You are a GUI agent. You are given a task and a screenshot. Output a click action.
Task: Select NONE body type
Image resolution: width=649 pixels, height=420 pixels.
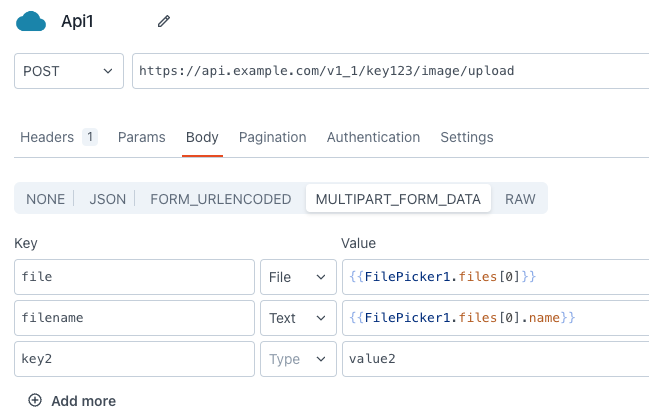pos(45,199)
